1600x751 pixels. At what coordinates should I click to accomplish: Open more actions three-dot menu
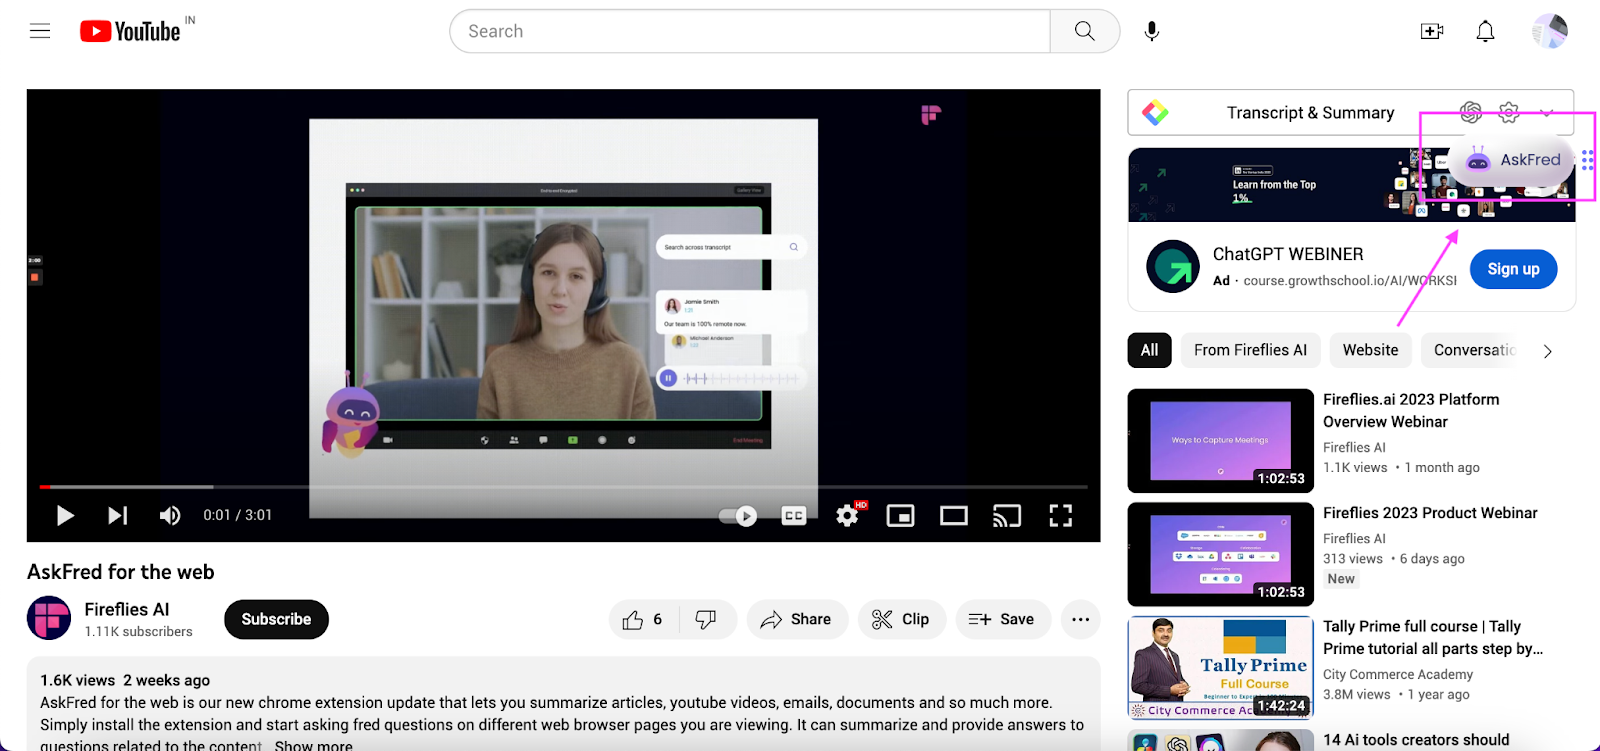tap(1080, 620)
